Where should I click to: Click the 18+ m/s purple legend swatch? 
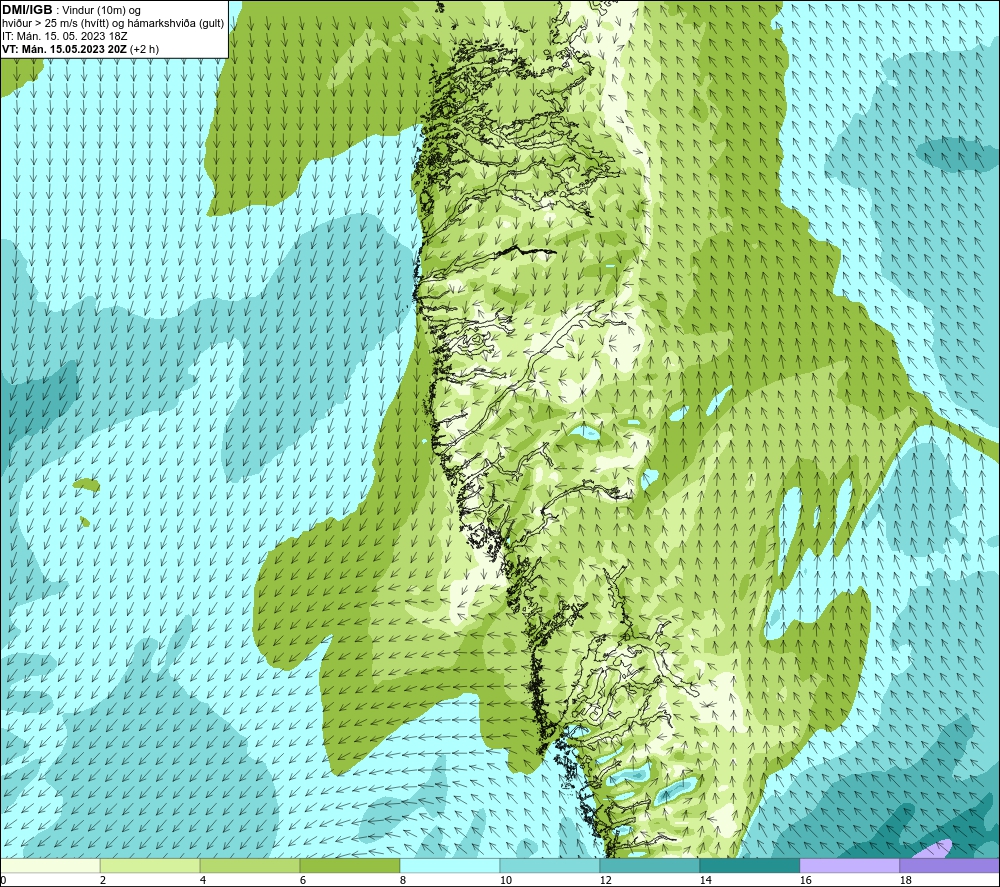click(949, 865)
